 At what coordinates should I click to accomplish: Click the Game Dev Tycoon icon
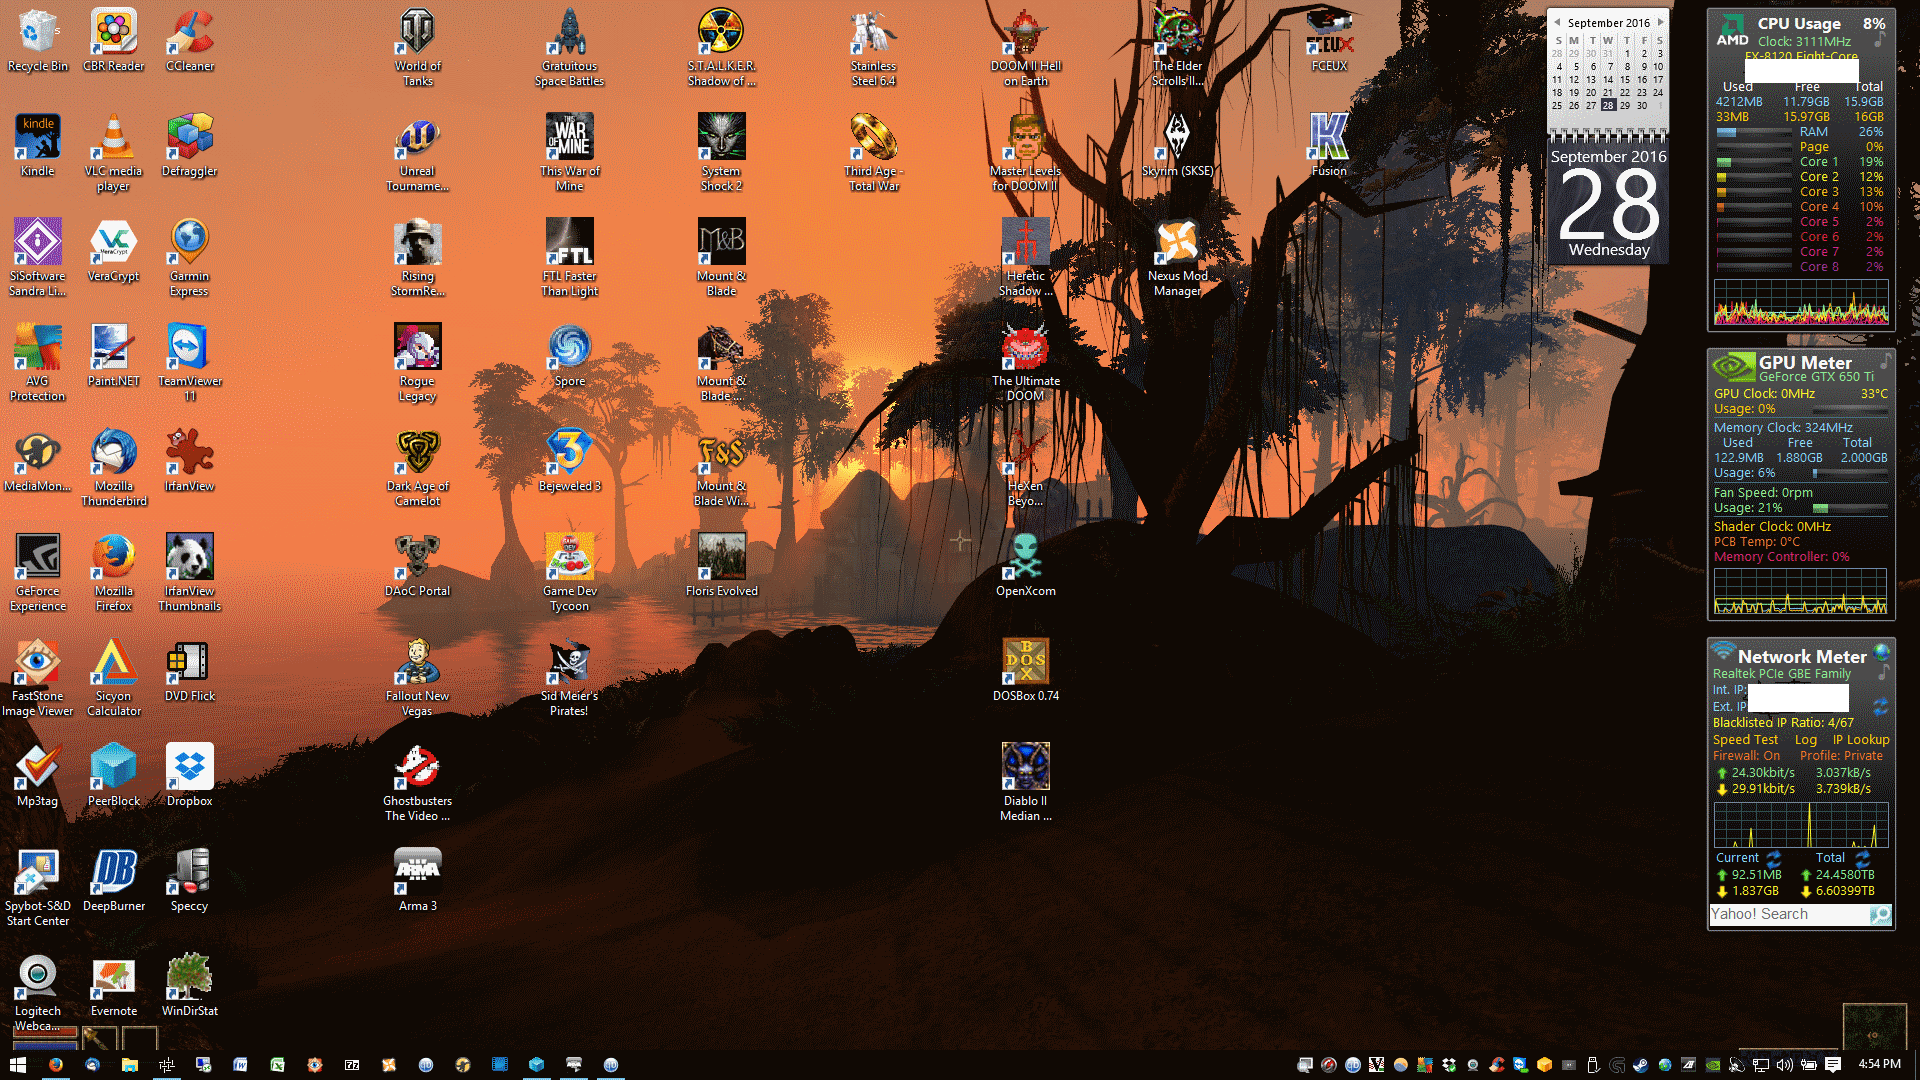coord(569,573)
